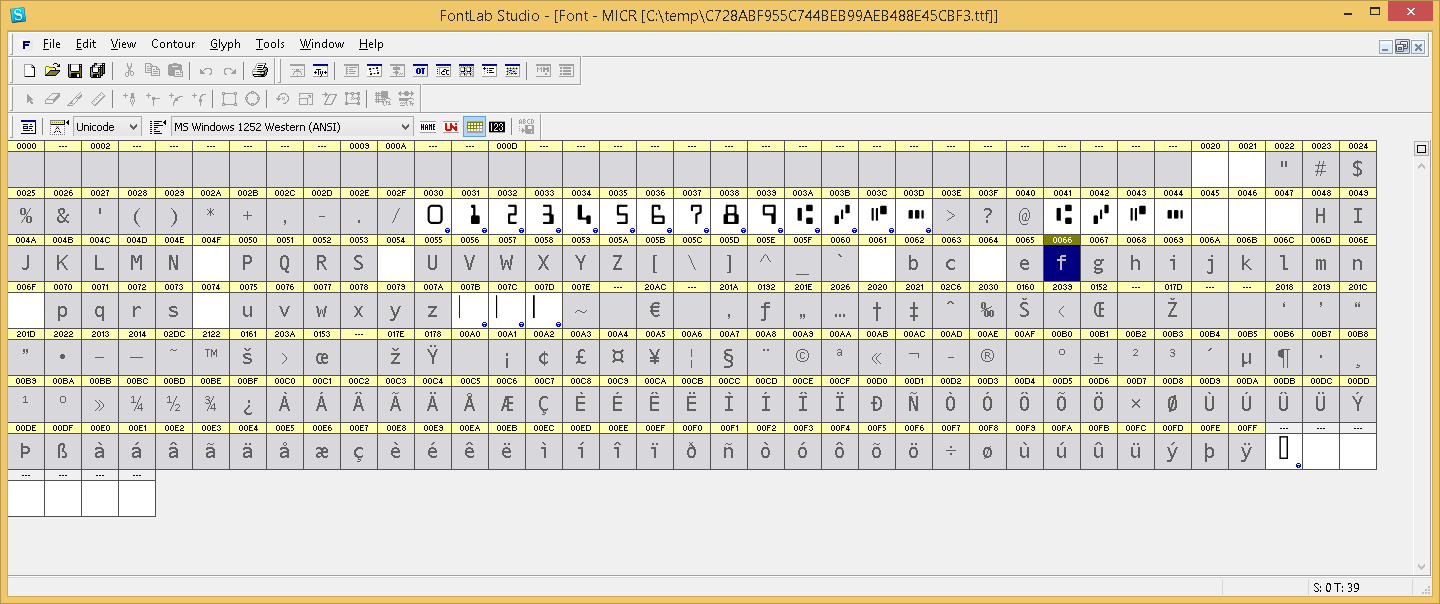This screenshot has width=1440, height=604.
Task: Expand the Unicode caption dropdown
Action: click(133, 127)
